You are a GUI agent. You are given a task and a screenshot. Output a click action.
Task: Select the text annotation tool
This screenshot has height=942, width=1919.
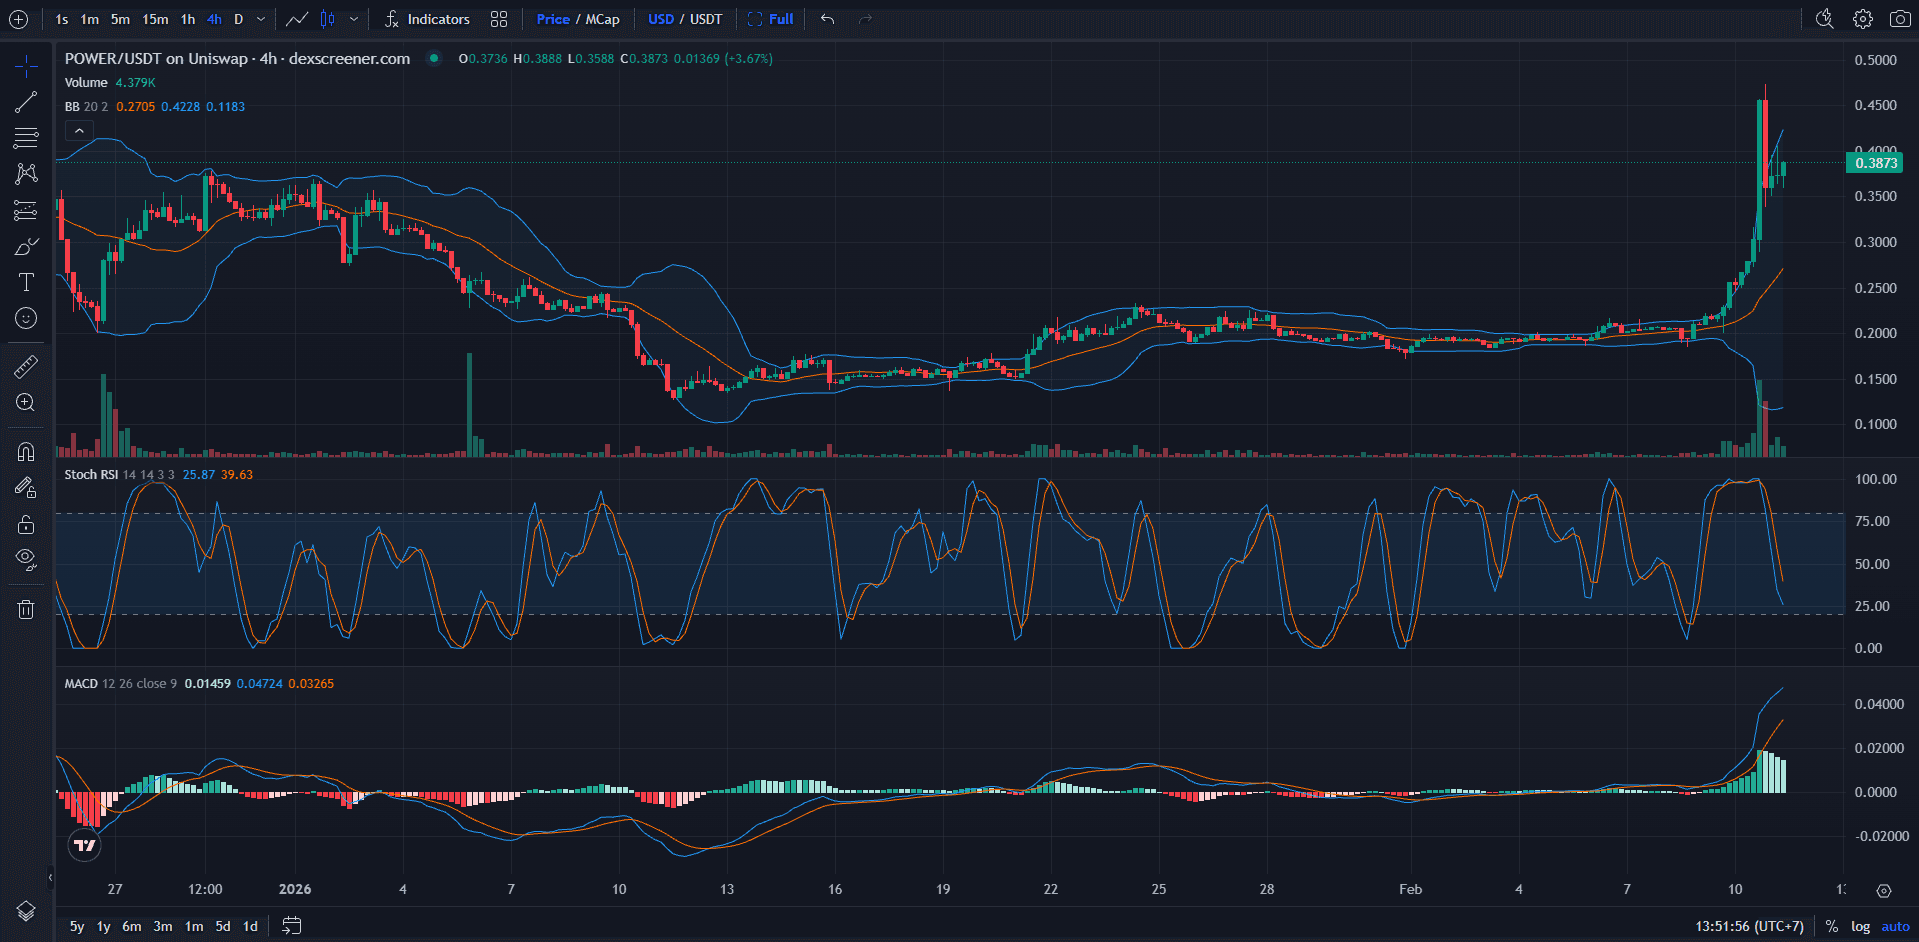[26, 283]
